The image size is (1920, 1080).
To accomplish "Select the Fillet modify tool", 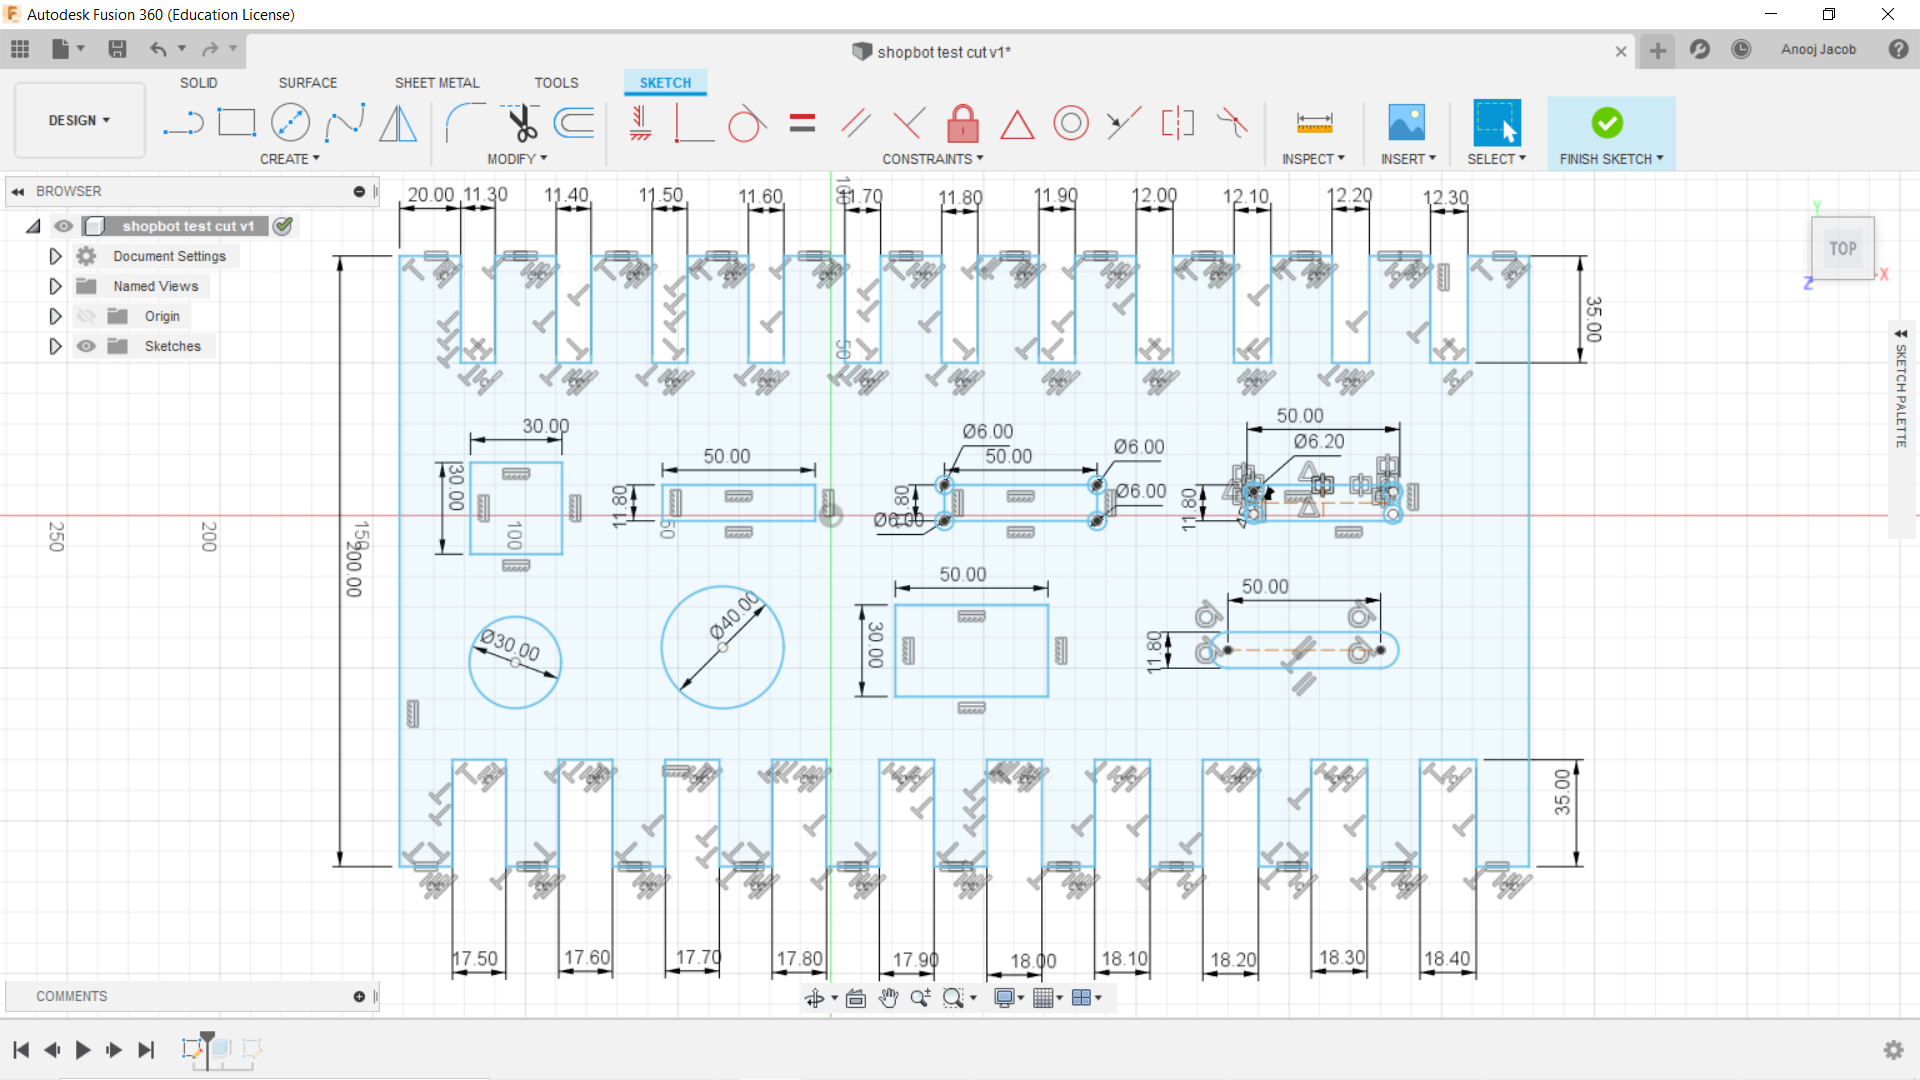I will tap(465, 123).
